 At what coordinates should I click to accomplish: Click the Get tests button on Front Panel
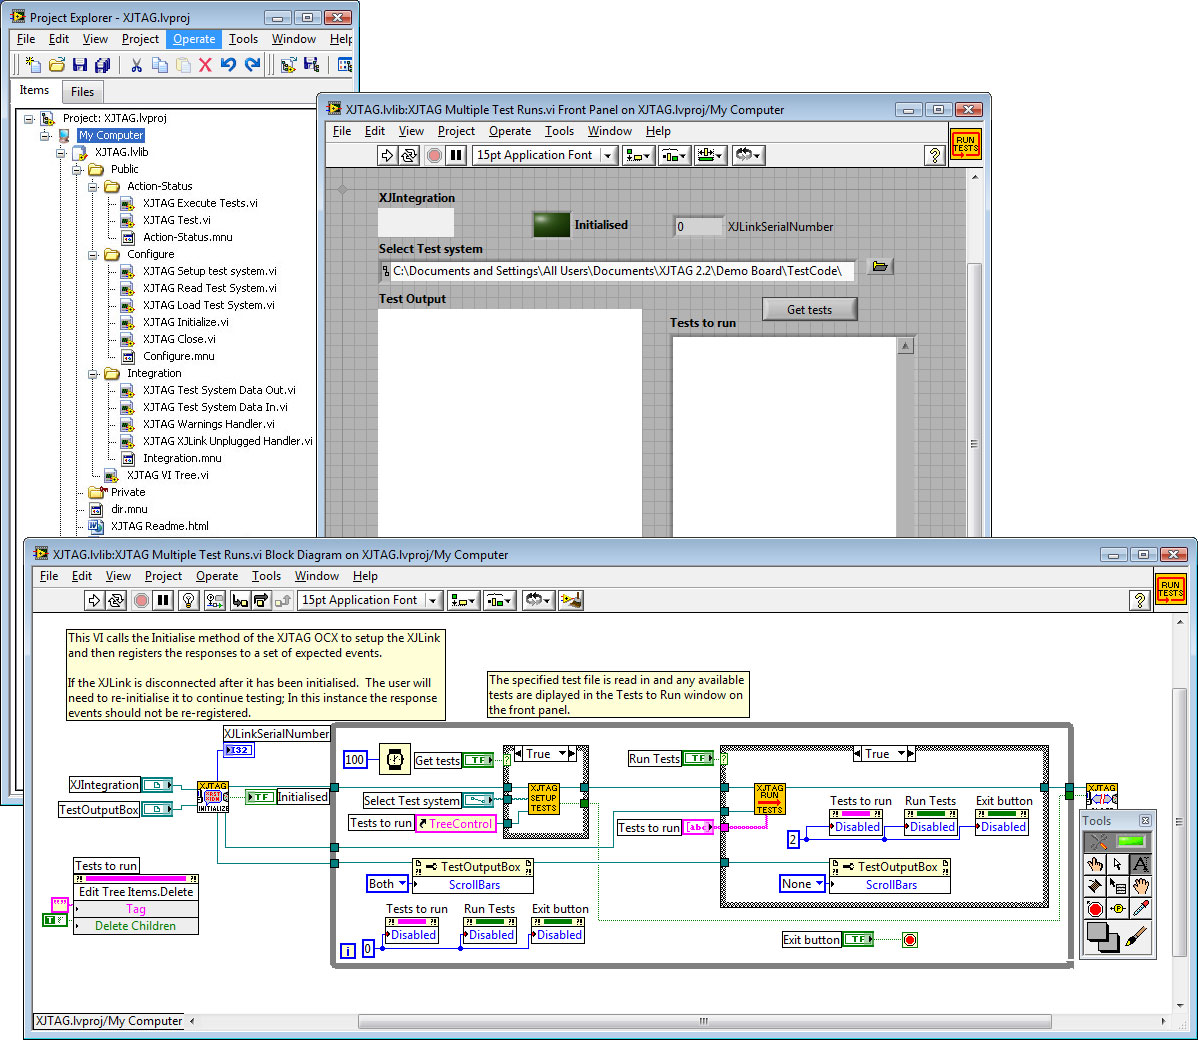pyautogui.click(x=809, y=309)
